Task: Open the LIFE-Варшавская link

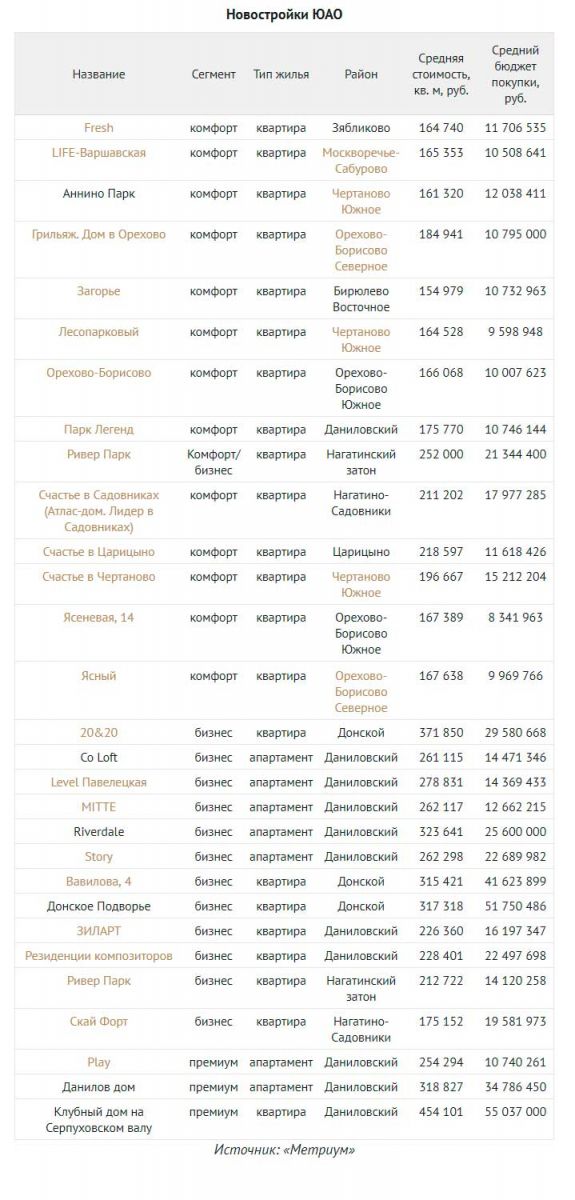Action: (x=98, y=153)
